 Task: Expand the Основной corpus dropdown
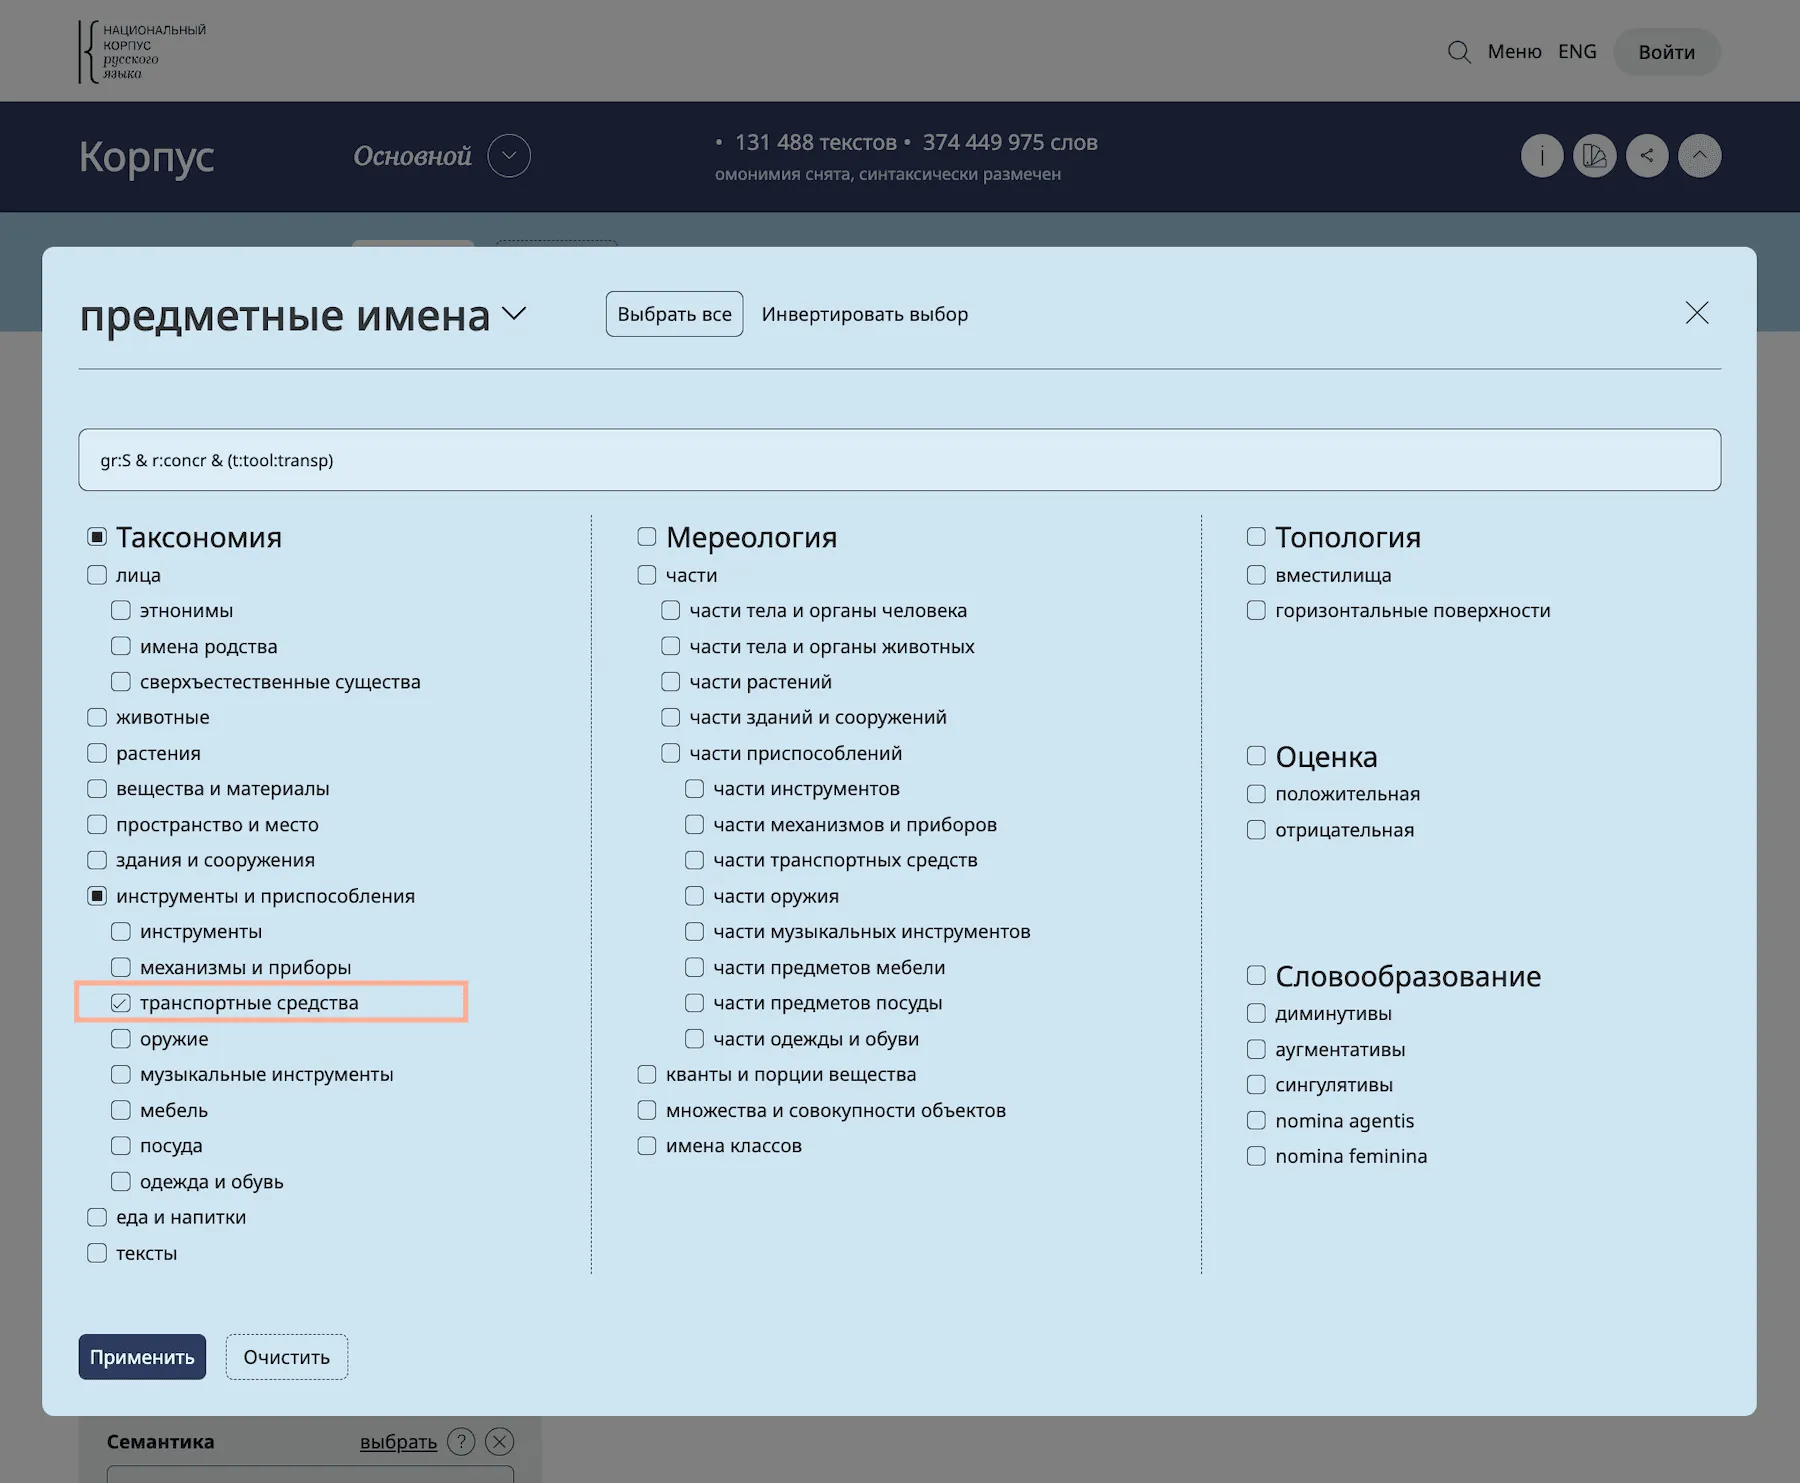(509, 156)
